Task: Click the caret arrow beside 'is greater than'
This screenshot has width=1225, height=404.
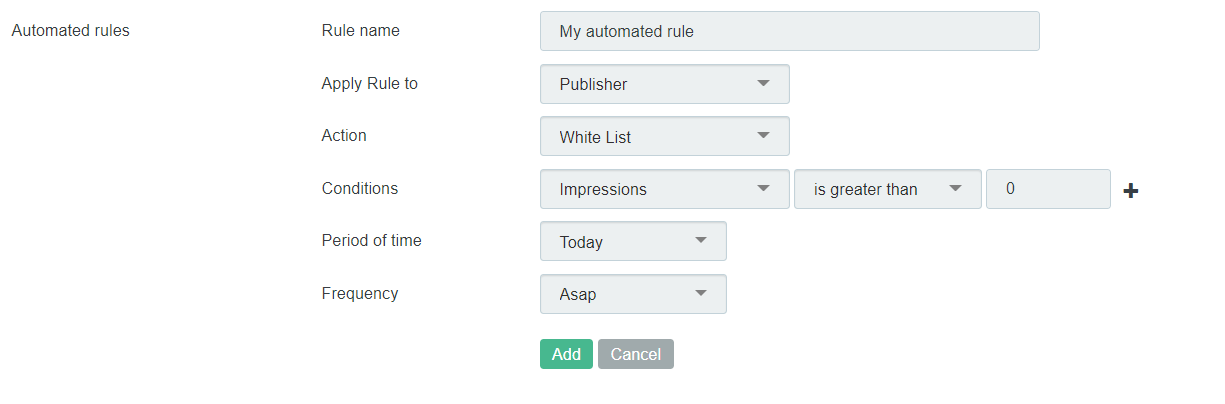Action: coord(955,188)
